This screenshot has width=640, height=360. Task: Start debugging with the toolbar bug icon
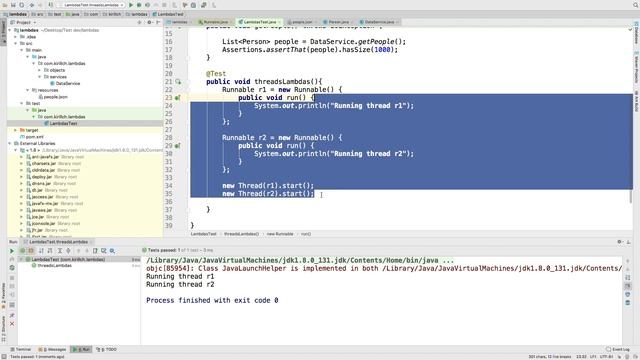[139, 5]
